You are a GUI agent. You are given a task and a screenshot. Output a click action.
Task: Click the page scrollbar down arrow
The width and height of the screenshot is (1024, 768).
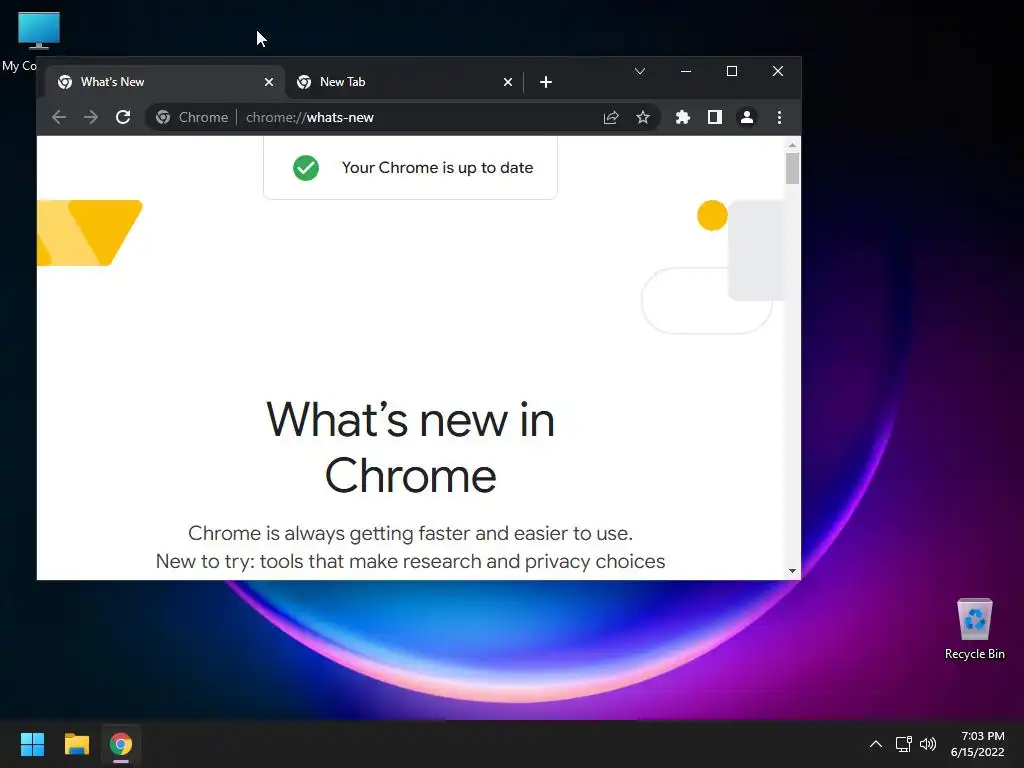point(792,571)
